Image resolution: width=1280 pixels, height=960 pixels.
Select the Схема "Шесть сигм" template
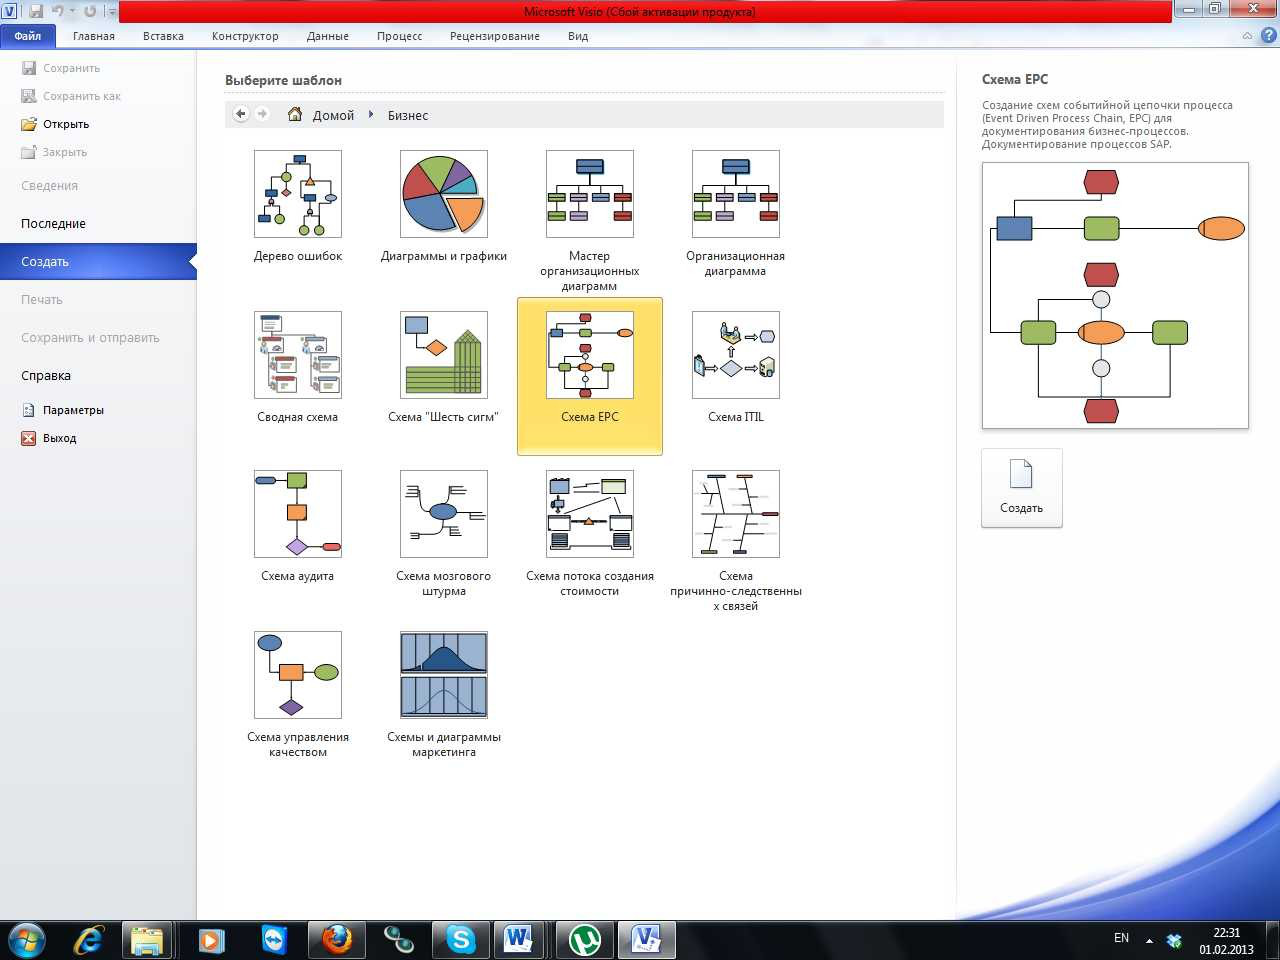click(x=444, y=355)
